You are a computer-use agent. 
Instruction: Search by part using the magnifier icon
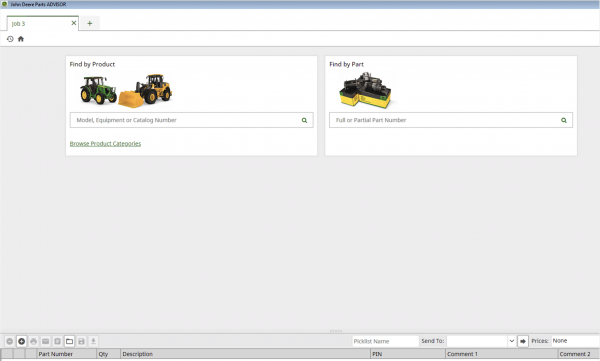click(x=564, y=120)
